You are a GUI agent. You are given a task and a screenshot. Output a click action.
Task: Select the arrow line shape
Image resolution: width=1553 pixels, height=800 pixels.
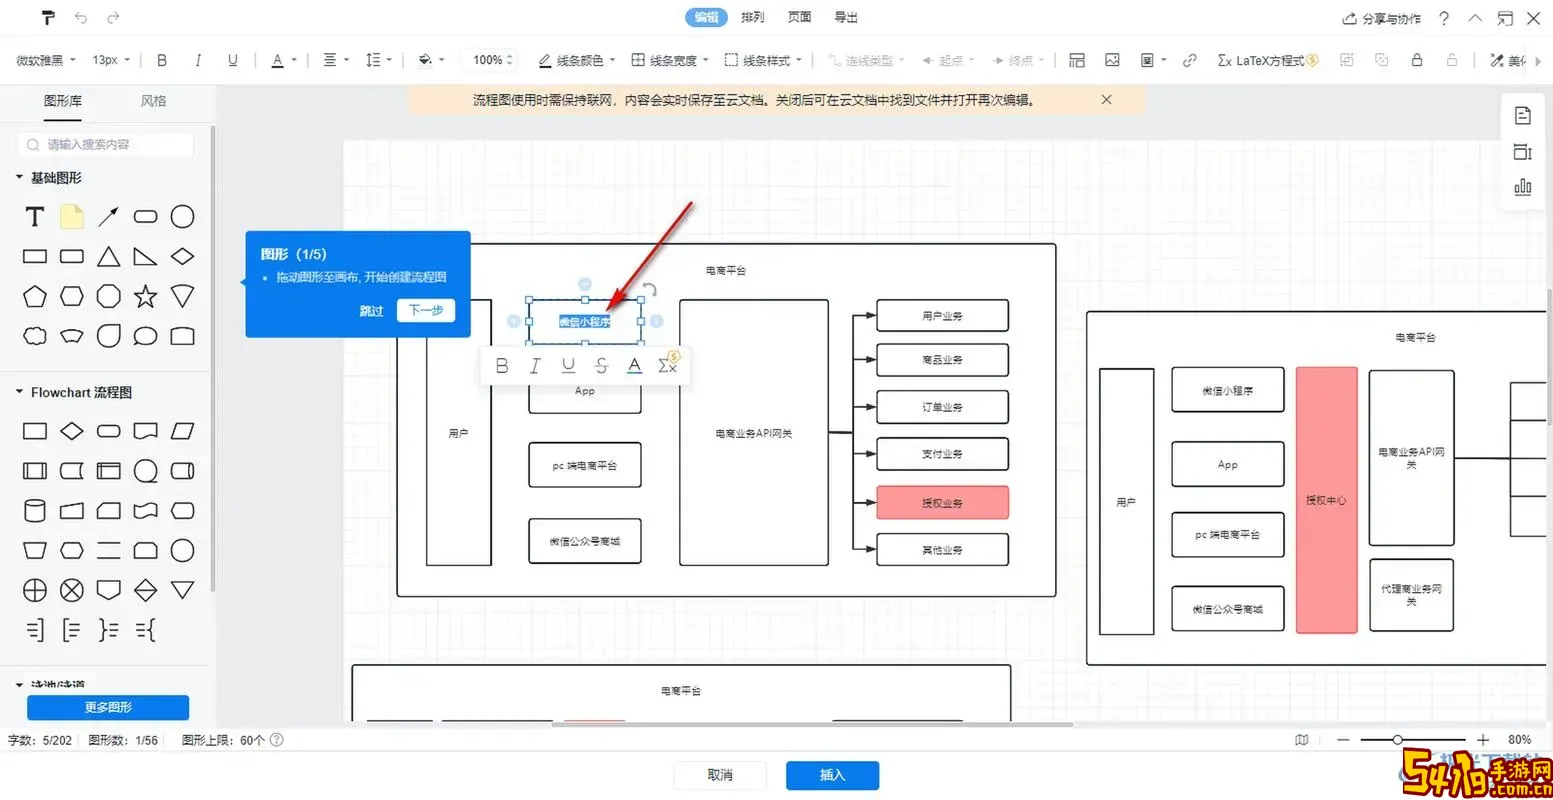pos(109,217)
